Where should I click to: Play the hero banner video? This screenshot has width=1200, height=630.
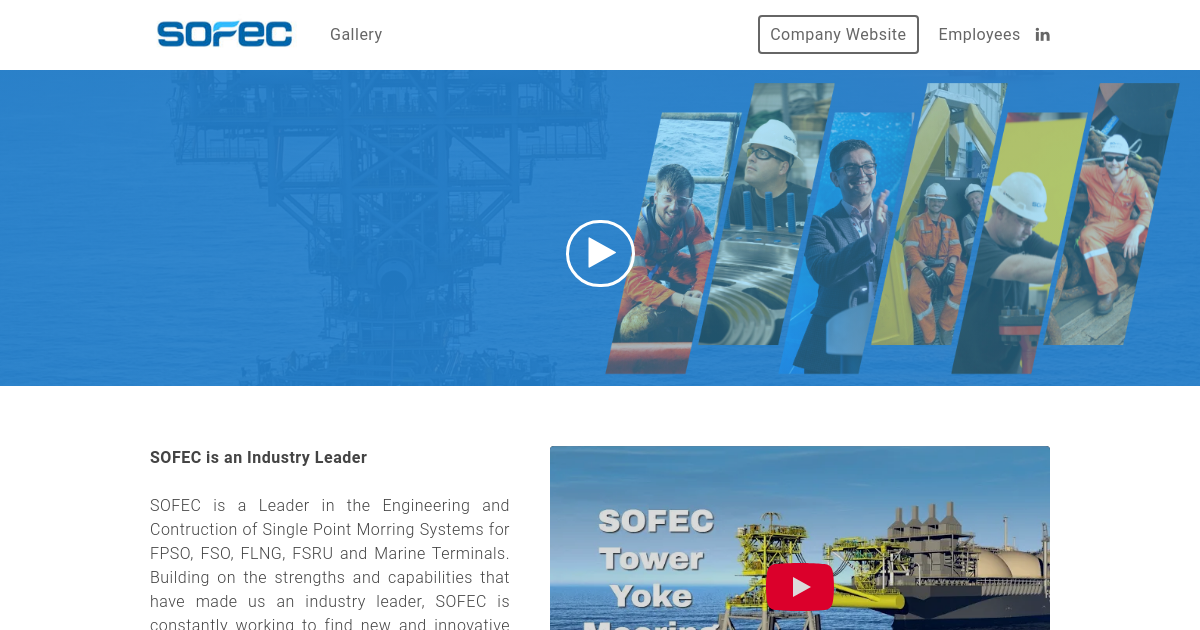point(600,253)
